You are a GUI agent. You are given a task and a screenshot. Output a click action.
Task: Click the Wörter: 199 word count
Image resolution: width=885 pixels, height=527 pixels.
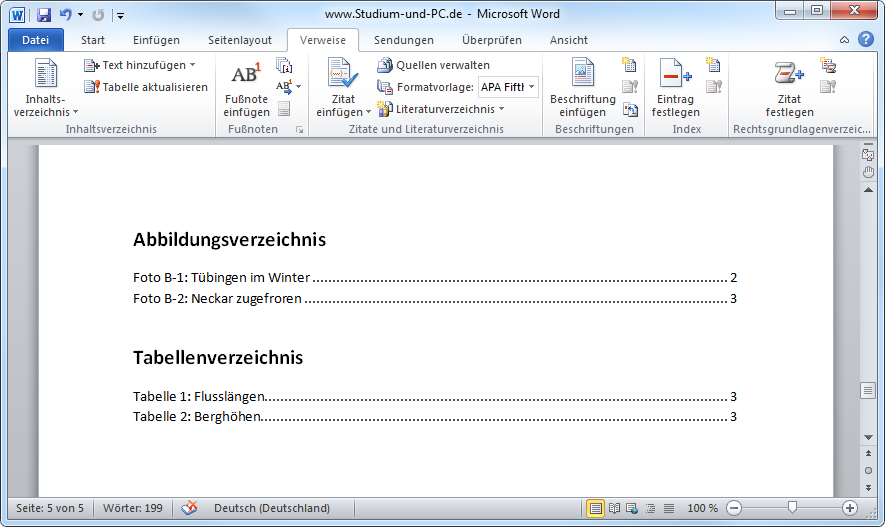coord(133,508)
